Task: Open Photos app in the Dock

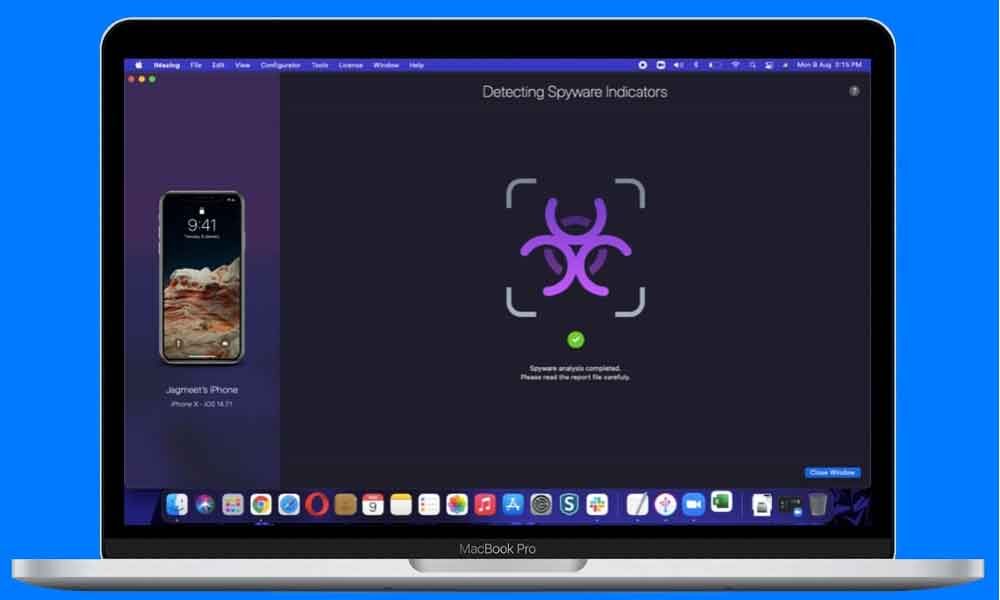Action: point(457,505)
